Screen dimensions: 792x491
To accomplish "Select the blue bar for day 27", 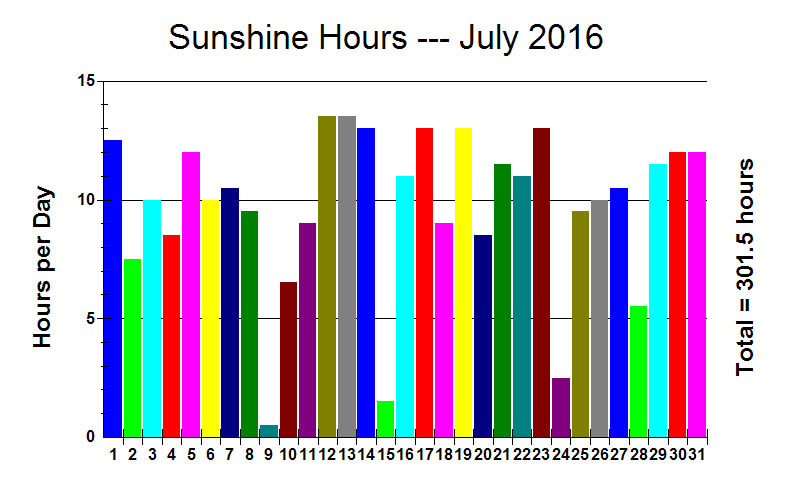I will click(x=619, y=313).
